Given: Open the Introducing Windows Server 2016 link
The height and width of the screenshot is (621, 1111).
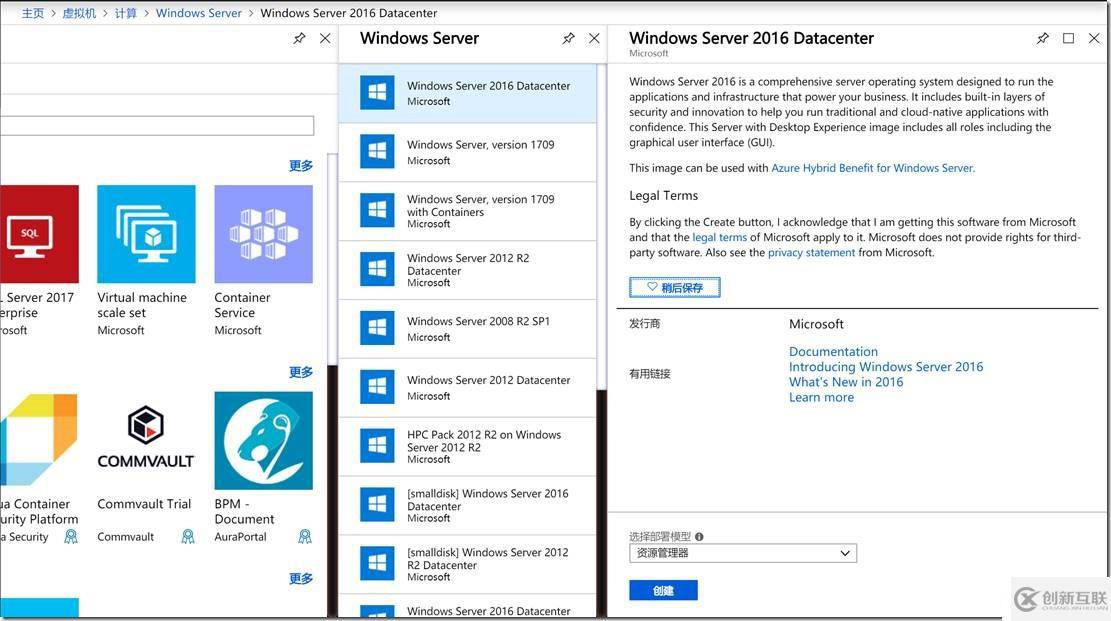Looking at the screenshot, I should point(886,365).
